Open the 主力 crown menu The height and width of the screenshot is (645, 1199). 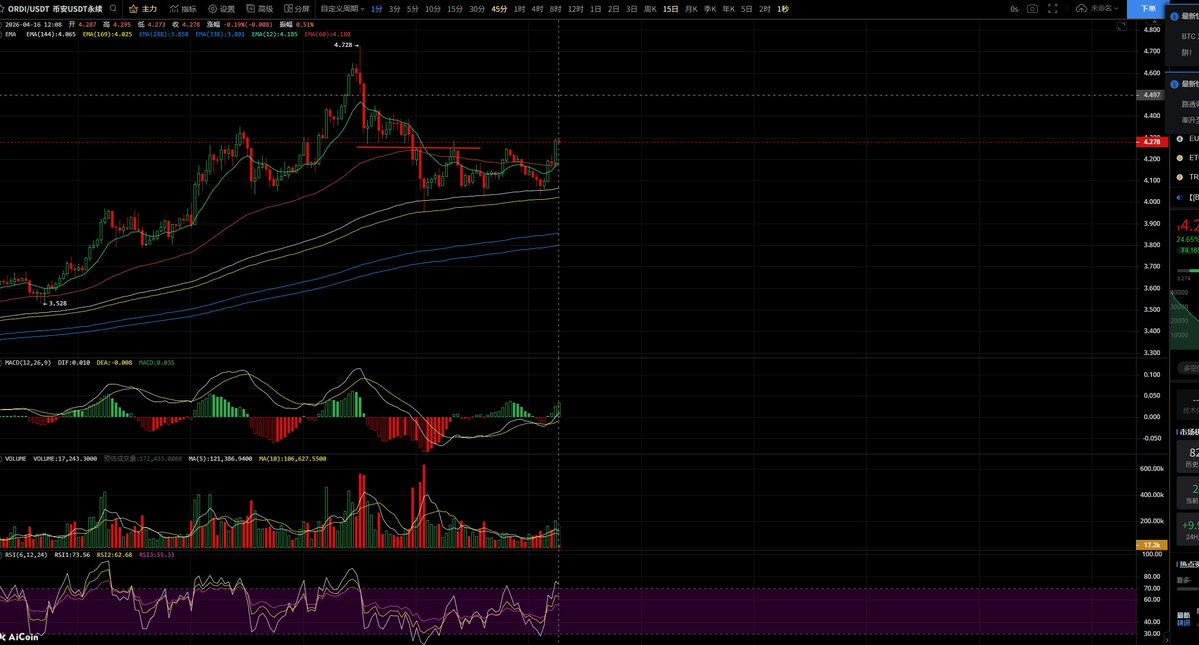143,9
